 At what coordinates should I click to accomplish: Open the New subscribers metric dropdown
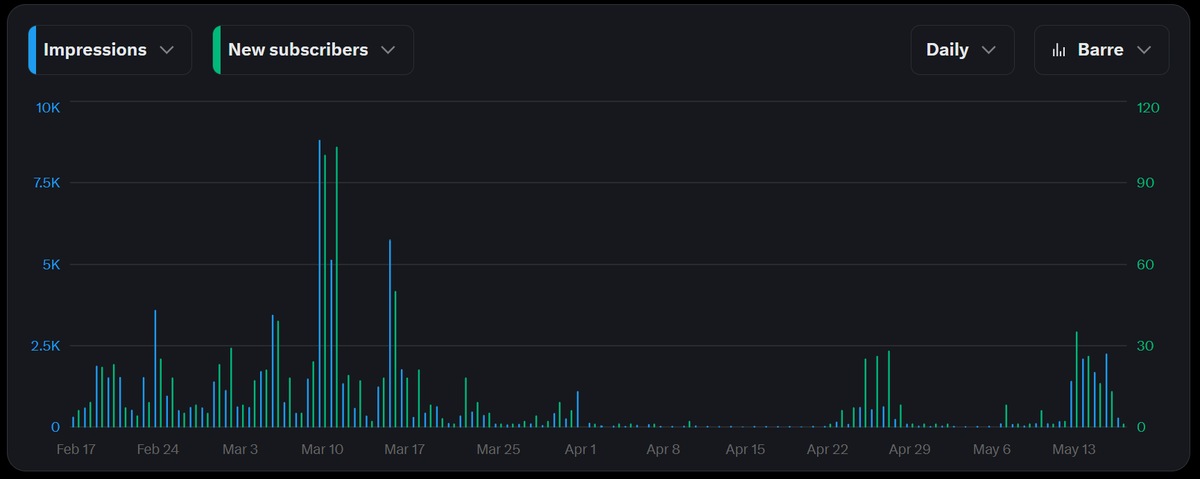point(313,50)
